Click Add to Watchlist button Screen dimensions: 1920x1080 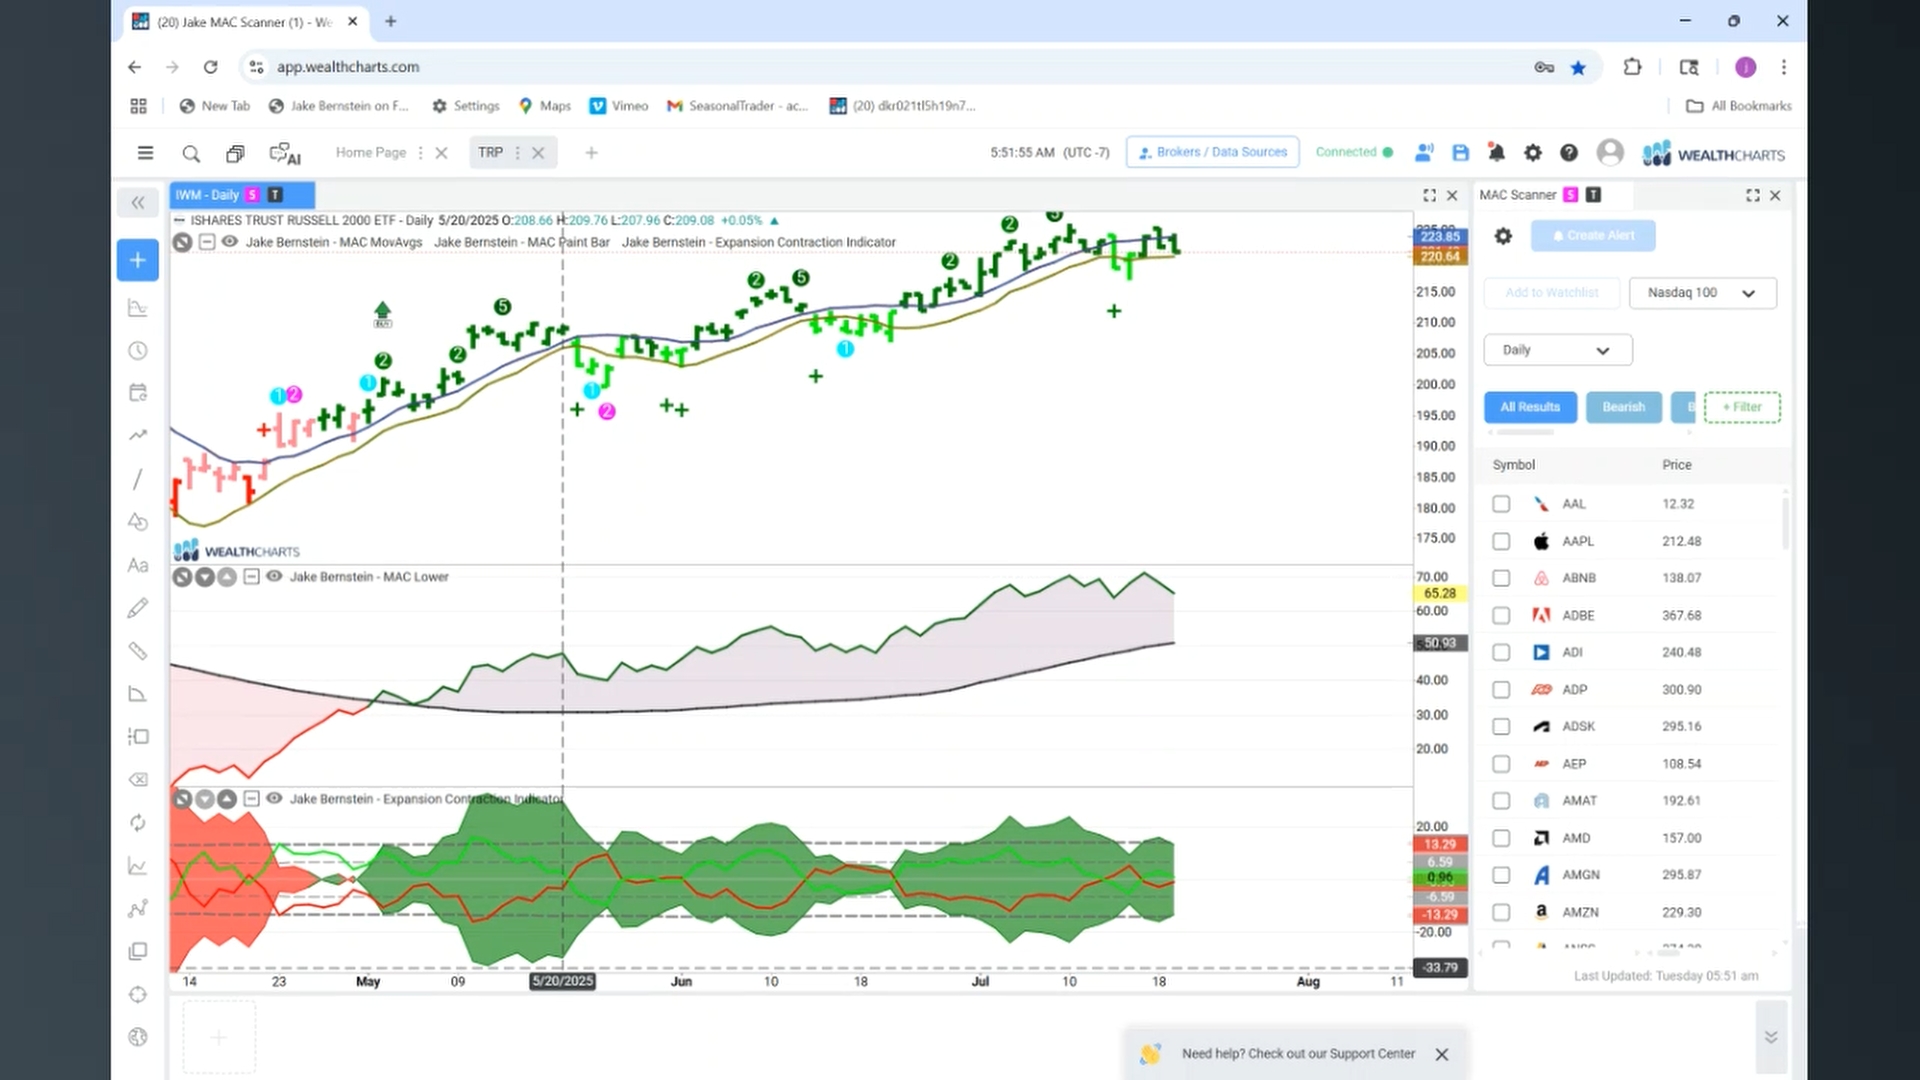click(1551, 293)
